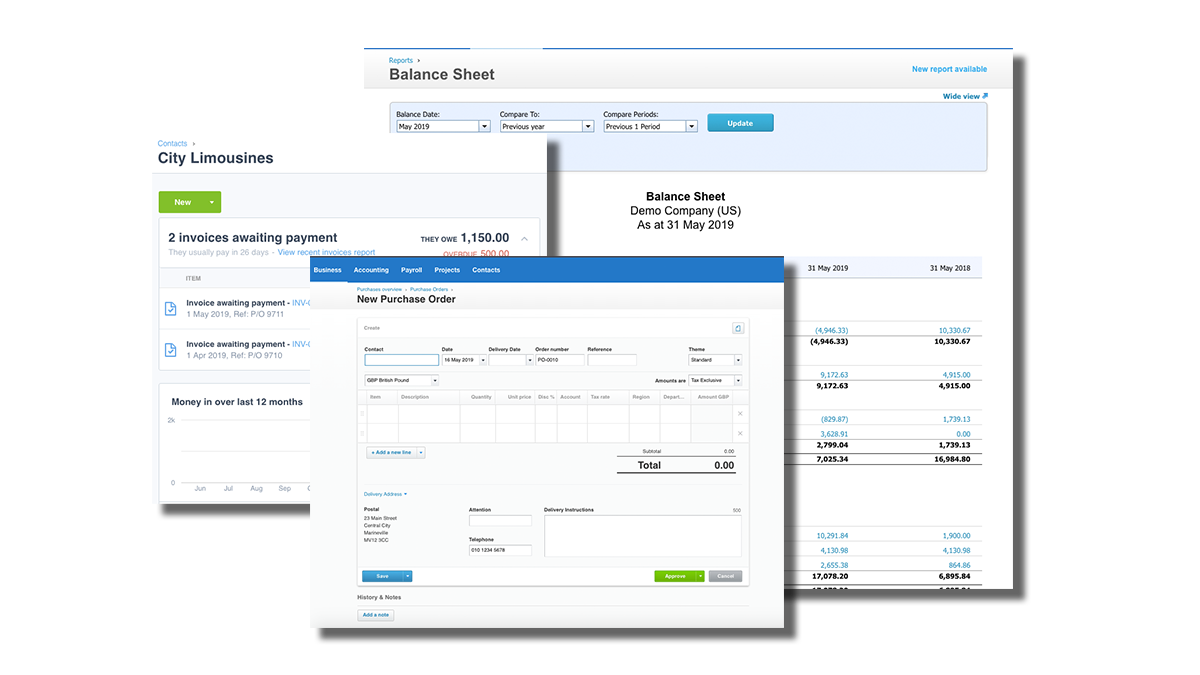
Task: Click the Add a note button
Action: coord(375,615)
